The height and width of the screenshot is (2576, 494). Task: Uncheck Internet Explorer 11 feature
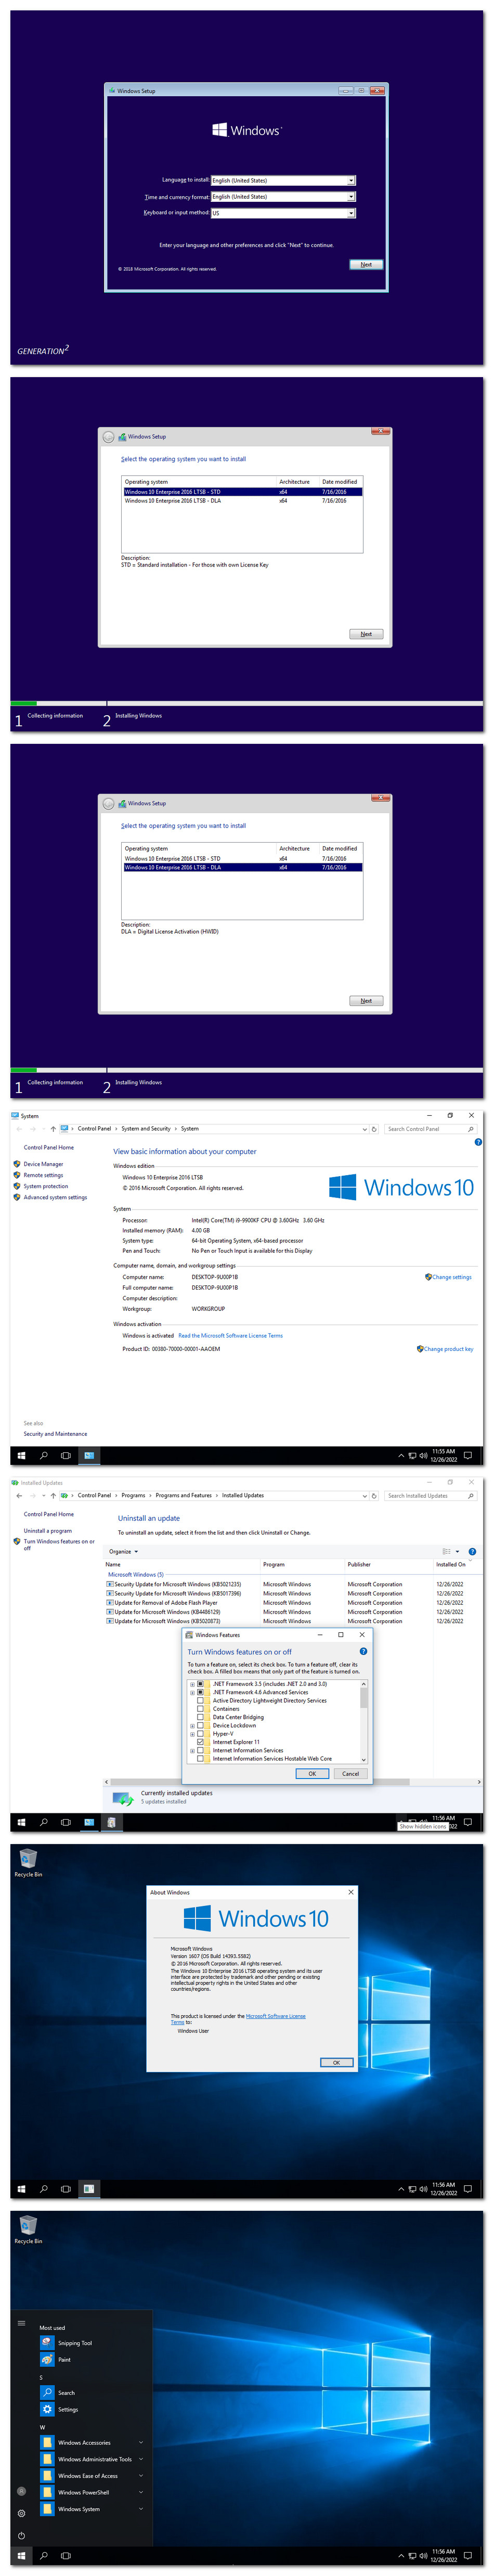200,1742
